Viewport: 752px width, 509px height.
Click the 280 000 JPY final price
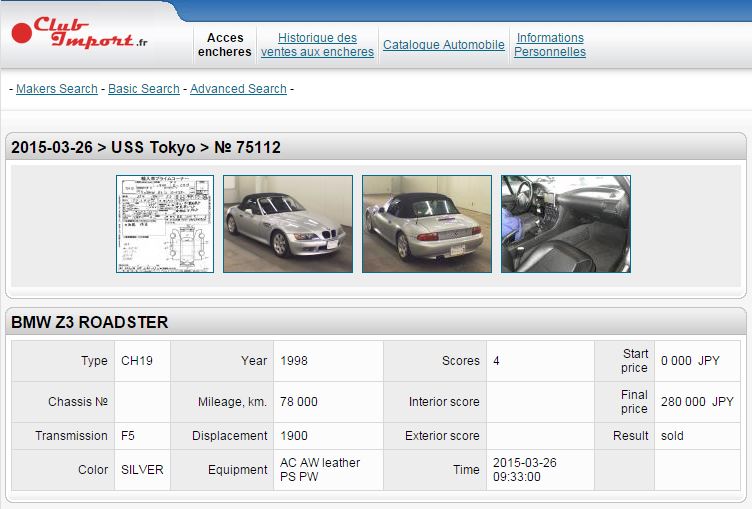coord(697,402)
